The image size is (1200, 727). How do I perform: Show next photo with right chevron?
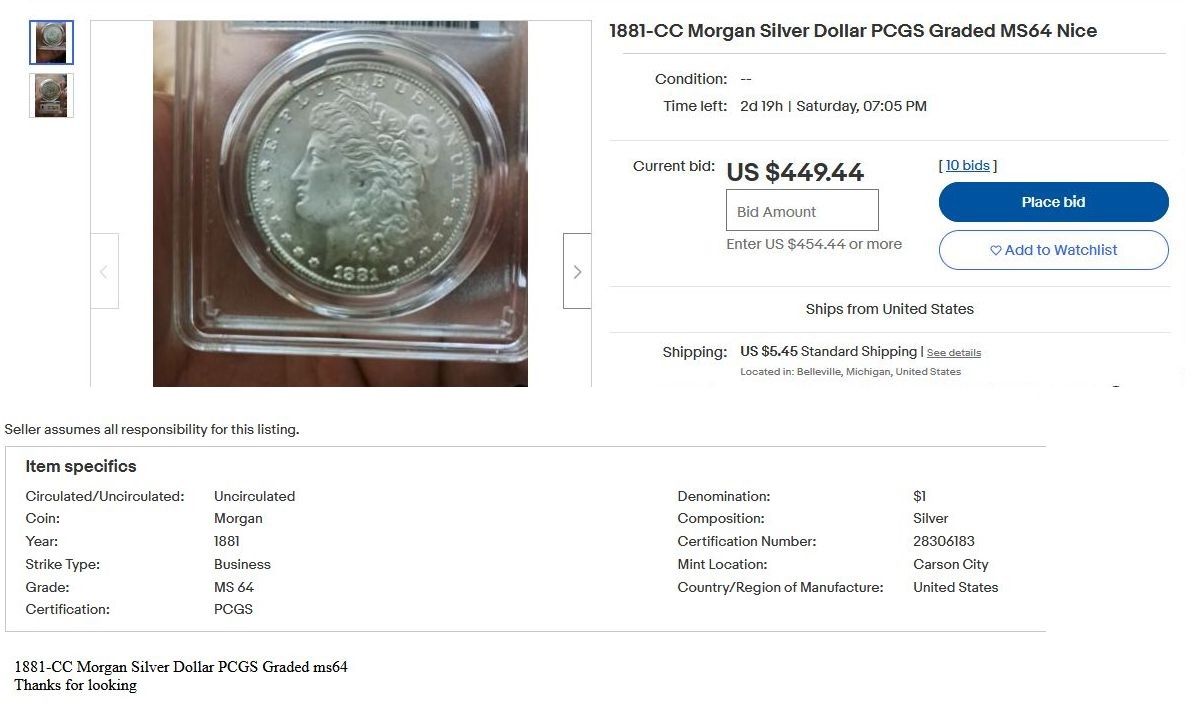pos(577,271)
